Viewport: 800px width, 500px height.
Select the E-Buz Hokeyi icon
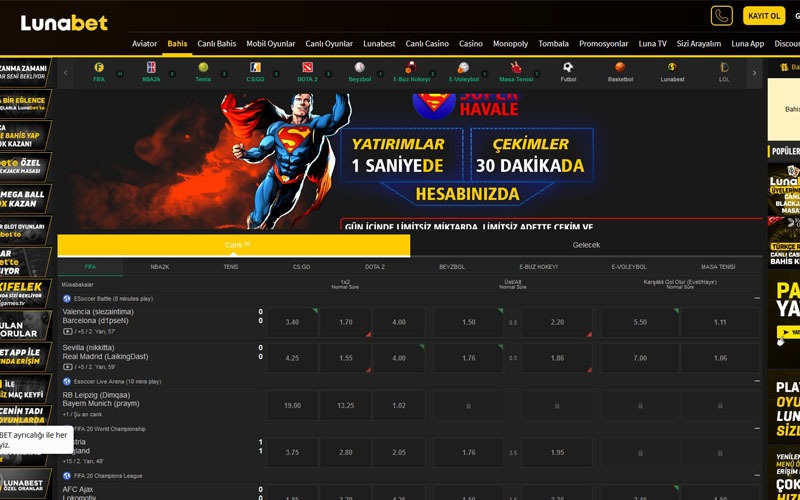click(x=411, y=67)
